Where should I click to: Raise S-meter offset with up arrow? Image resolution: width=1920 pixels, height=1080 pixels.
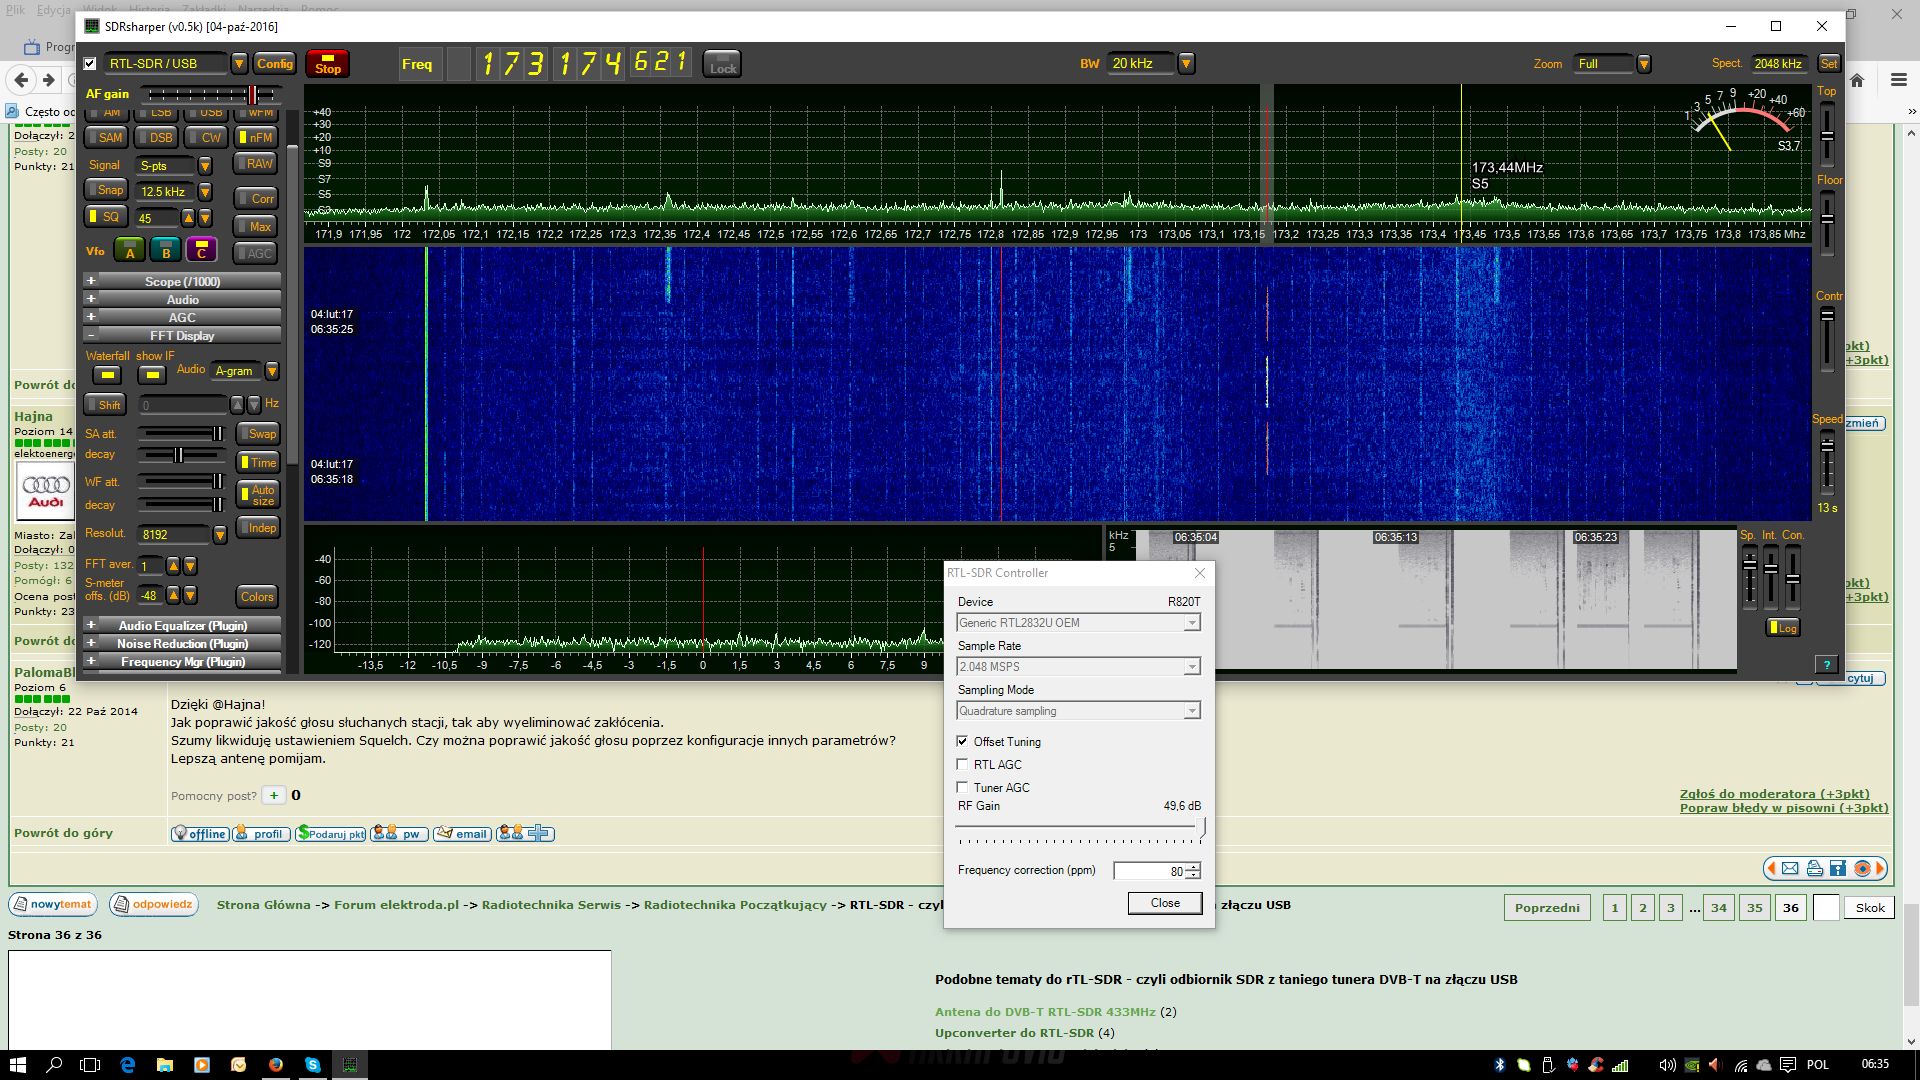click(x=173, y=595)
